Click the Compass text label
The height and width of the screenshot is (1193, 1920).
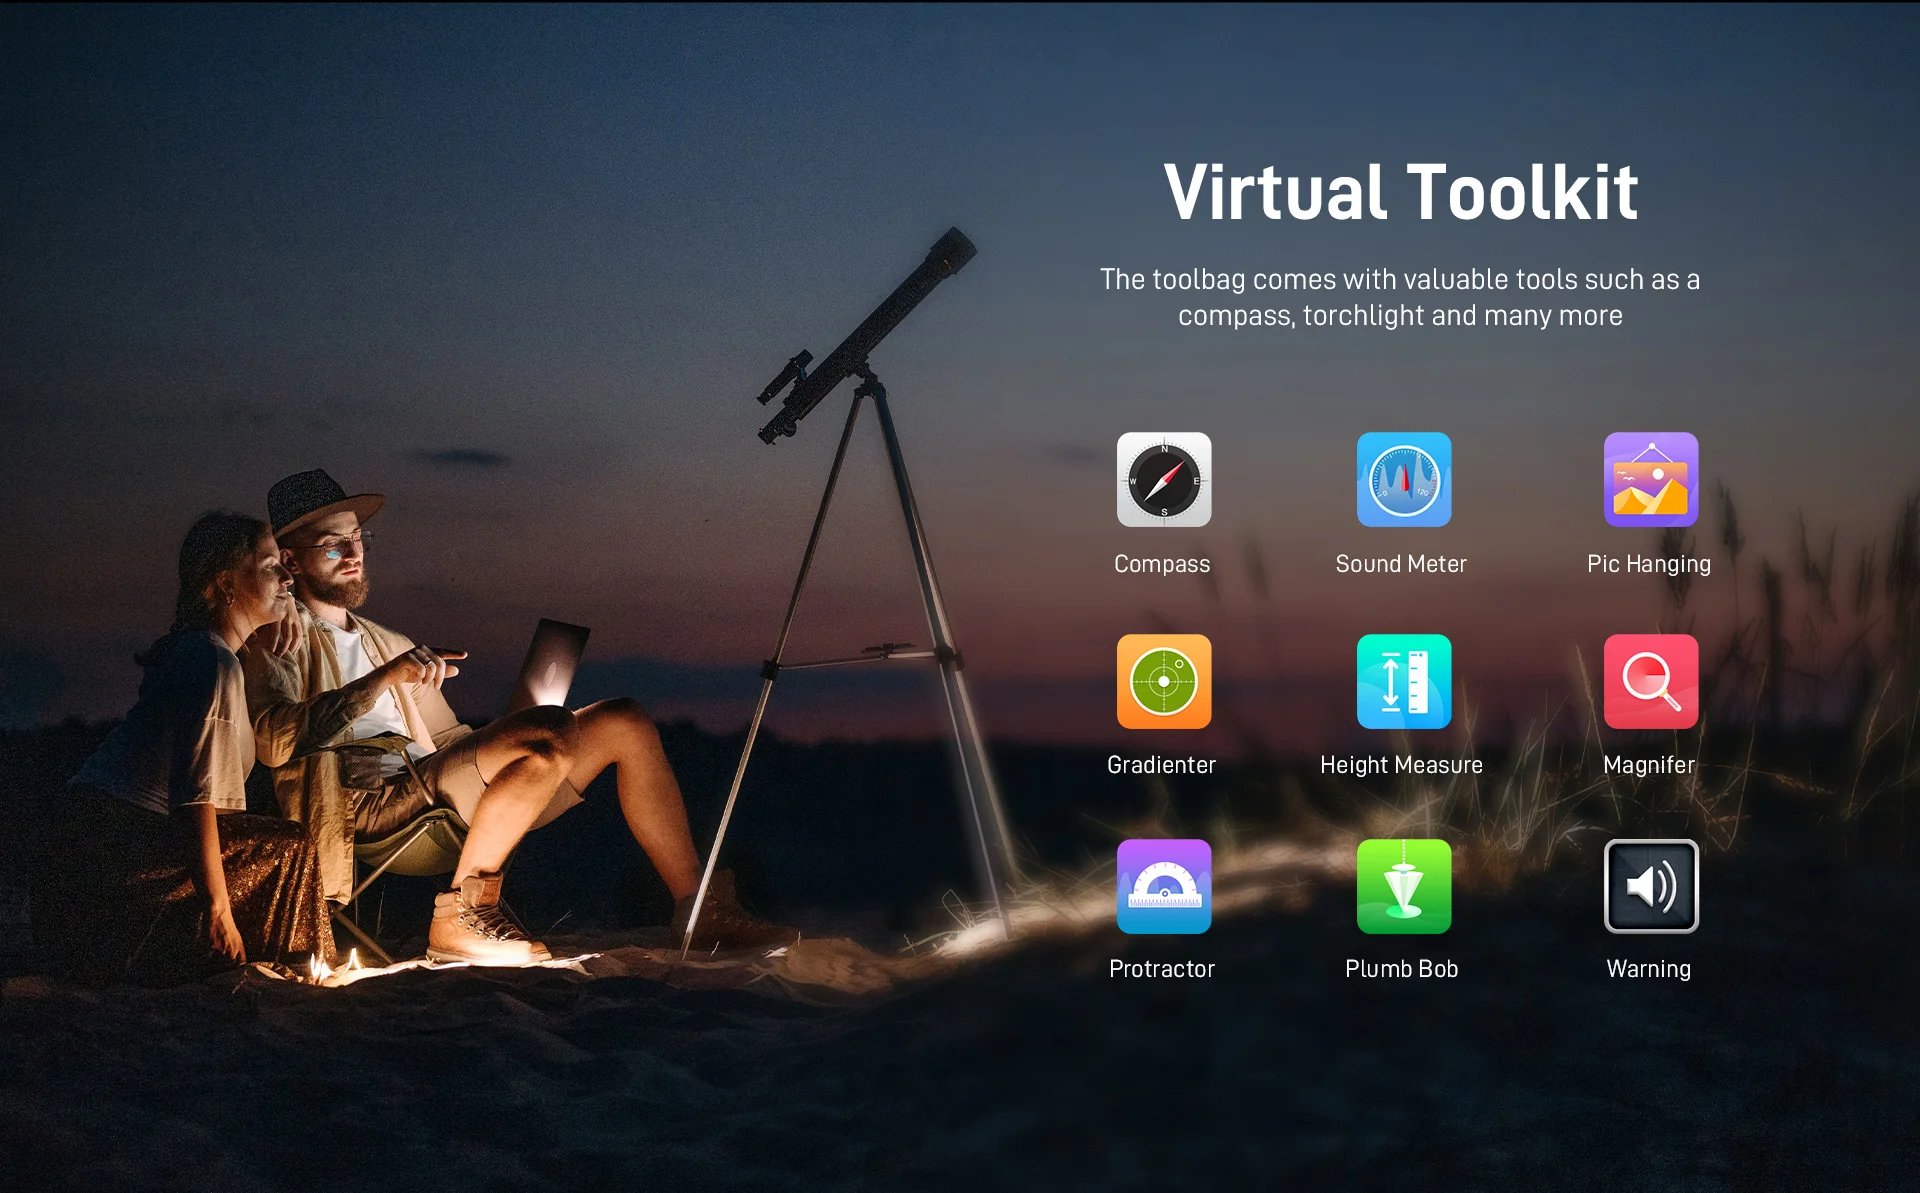pyautogui.click(x=1162, y=564)
